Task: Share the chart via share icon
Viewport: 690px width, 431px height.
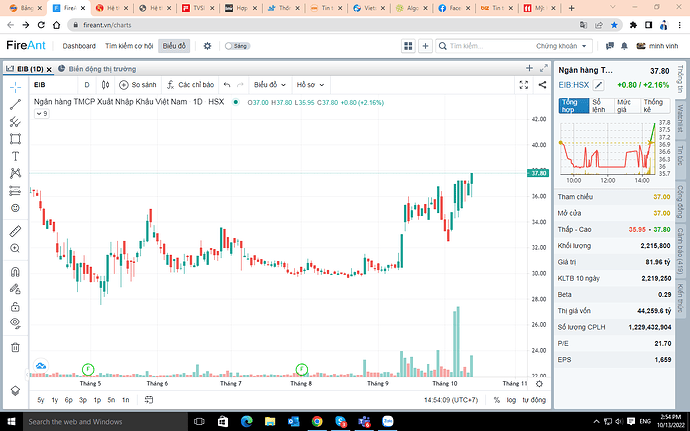Action: [x=542, y=85]
